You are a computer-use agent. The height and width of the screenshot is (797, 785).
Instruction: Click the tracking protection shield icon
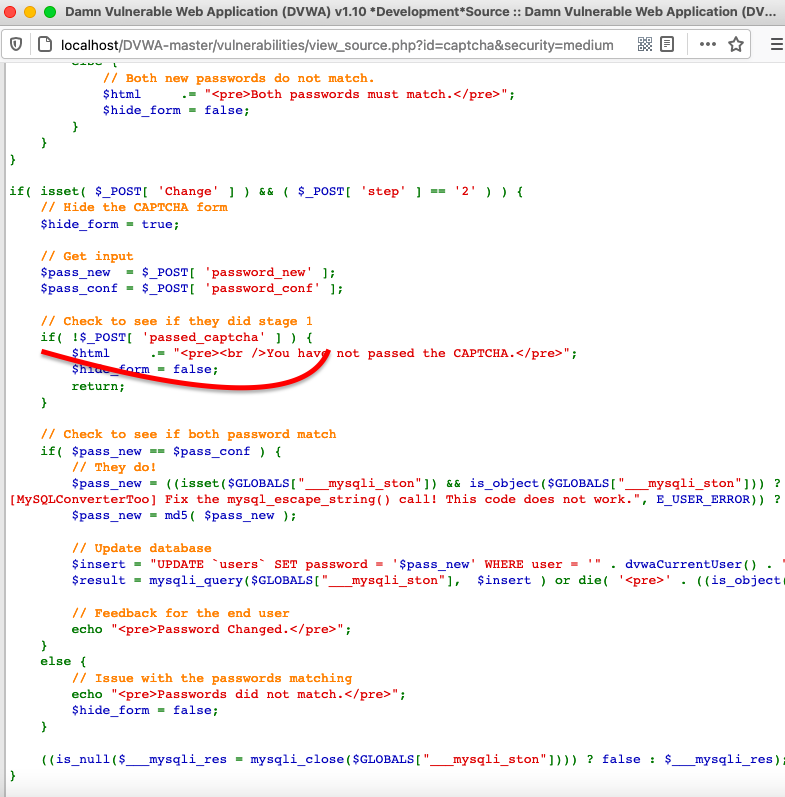coord(16,45)
